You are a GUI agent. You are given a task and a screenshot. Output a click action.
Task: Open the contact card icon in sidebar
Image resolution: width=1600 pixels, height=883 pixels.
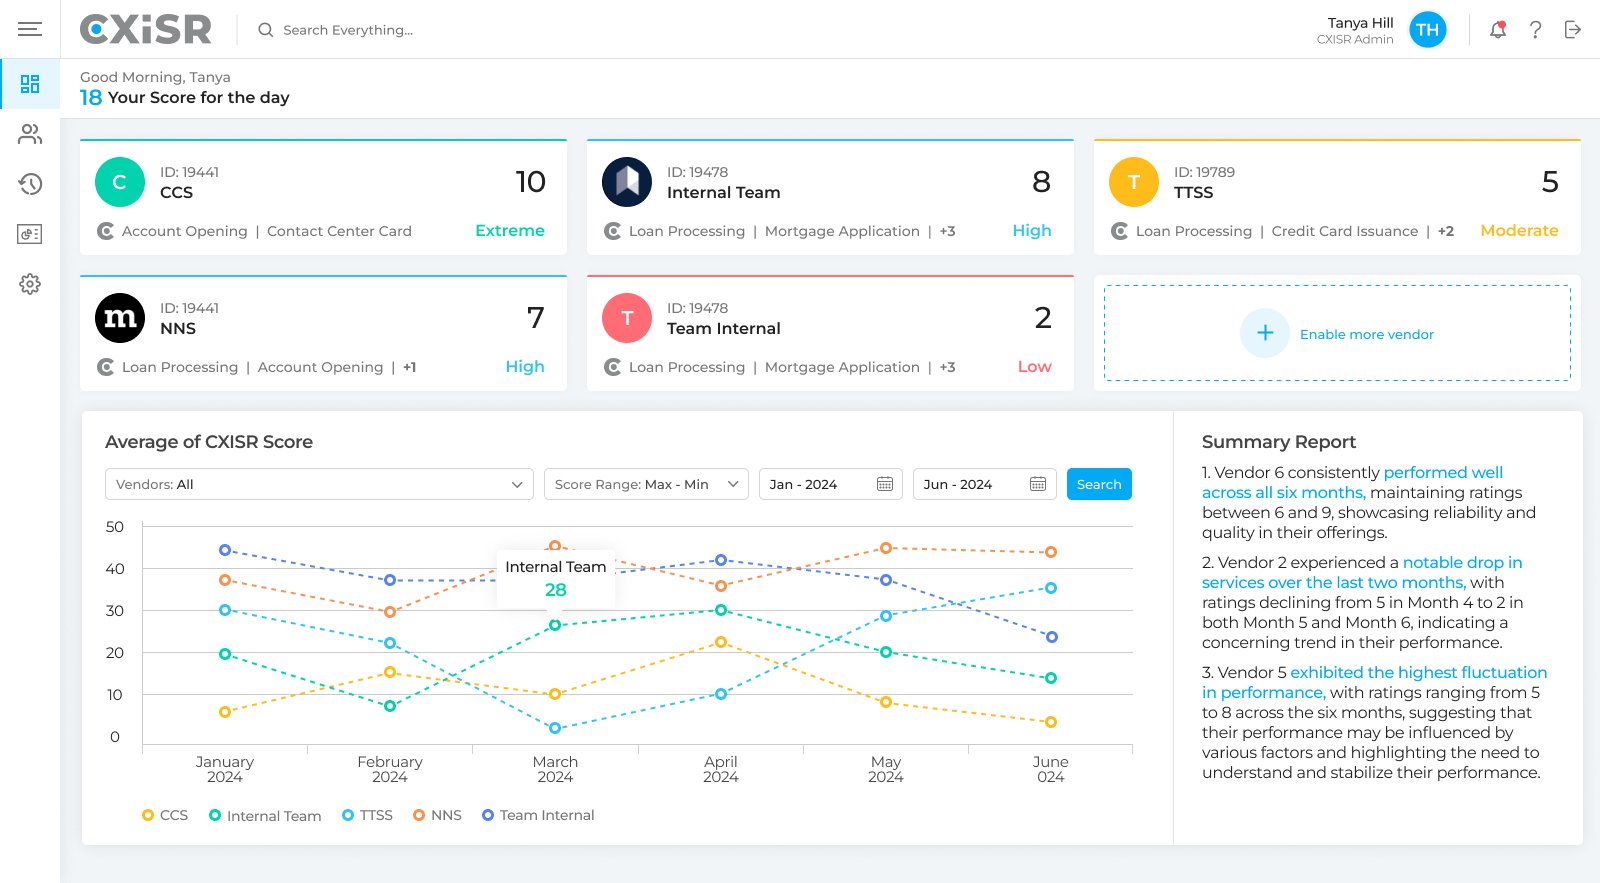pyautogui.click(x=30, y=234)
